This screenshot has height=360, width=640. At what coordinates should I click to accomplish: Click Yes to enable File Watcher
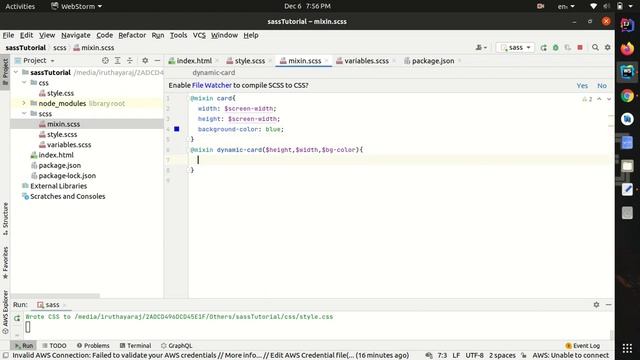pyautogui.click(x=582, y=85)
